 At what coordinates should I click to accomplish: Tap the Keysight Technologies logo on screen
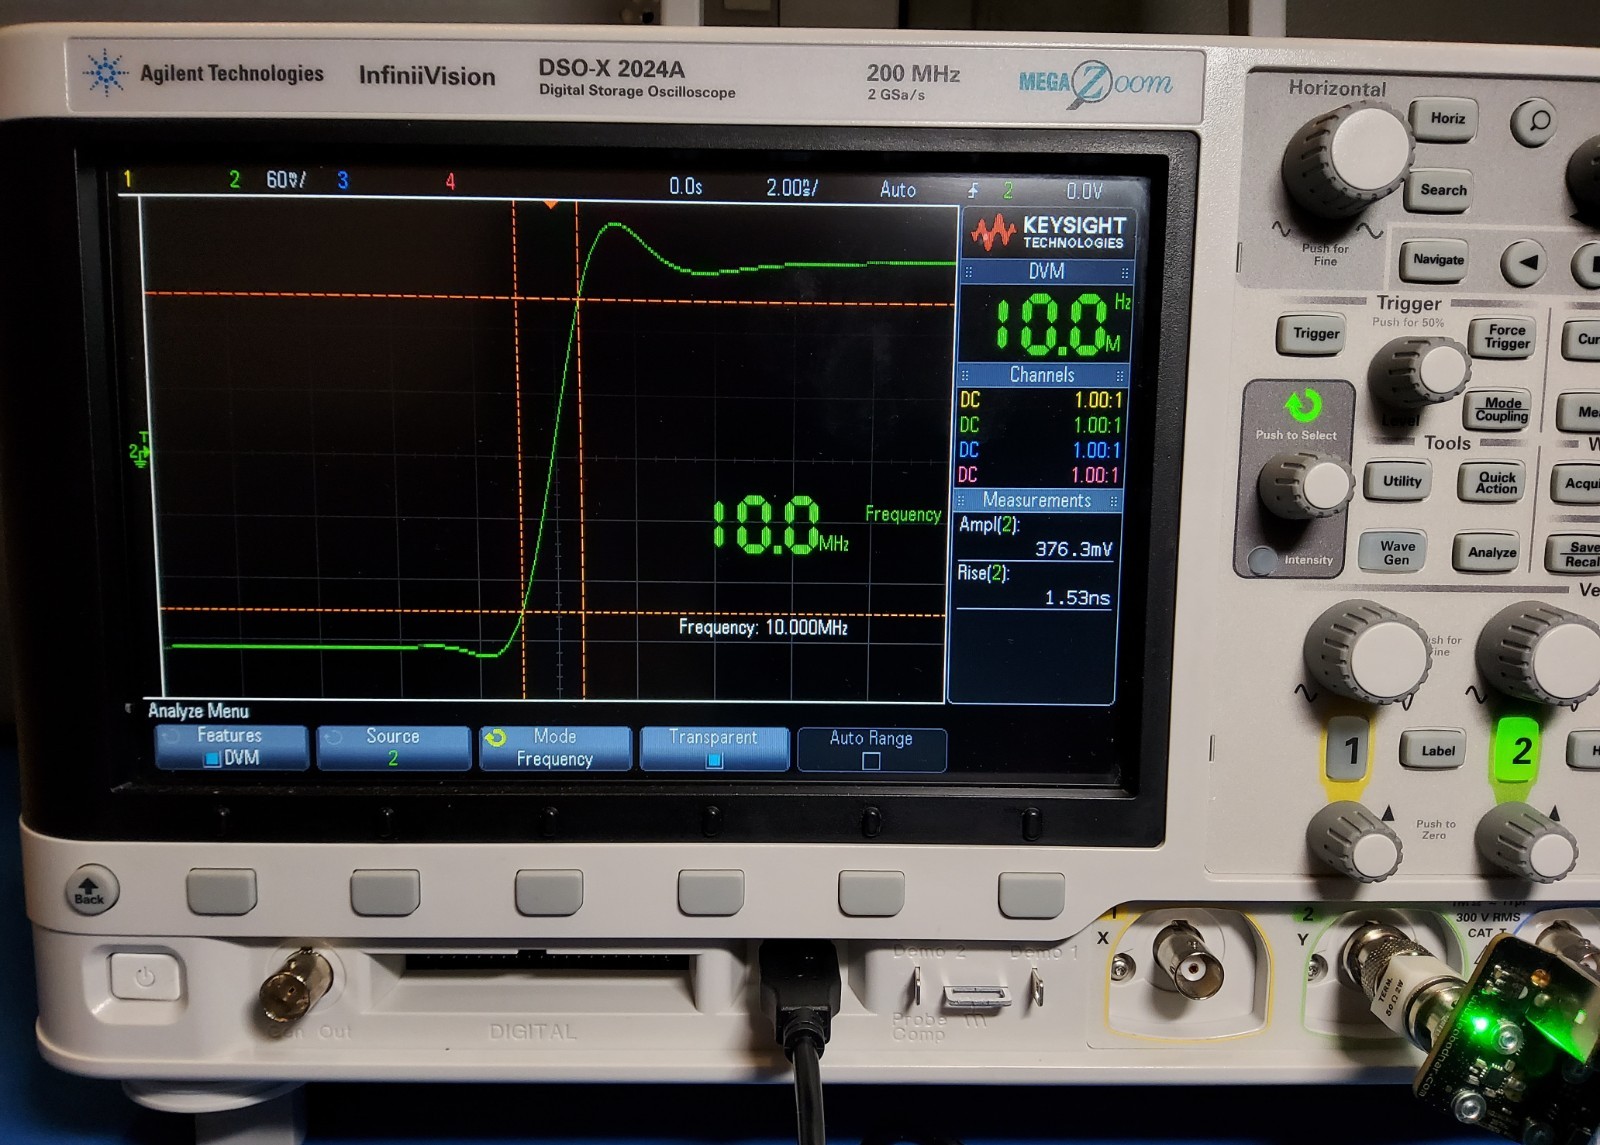[1047, 232]
